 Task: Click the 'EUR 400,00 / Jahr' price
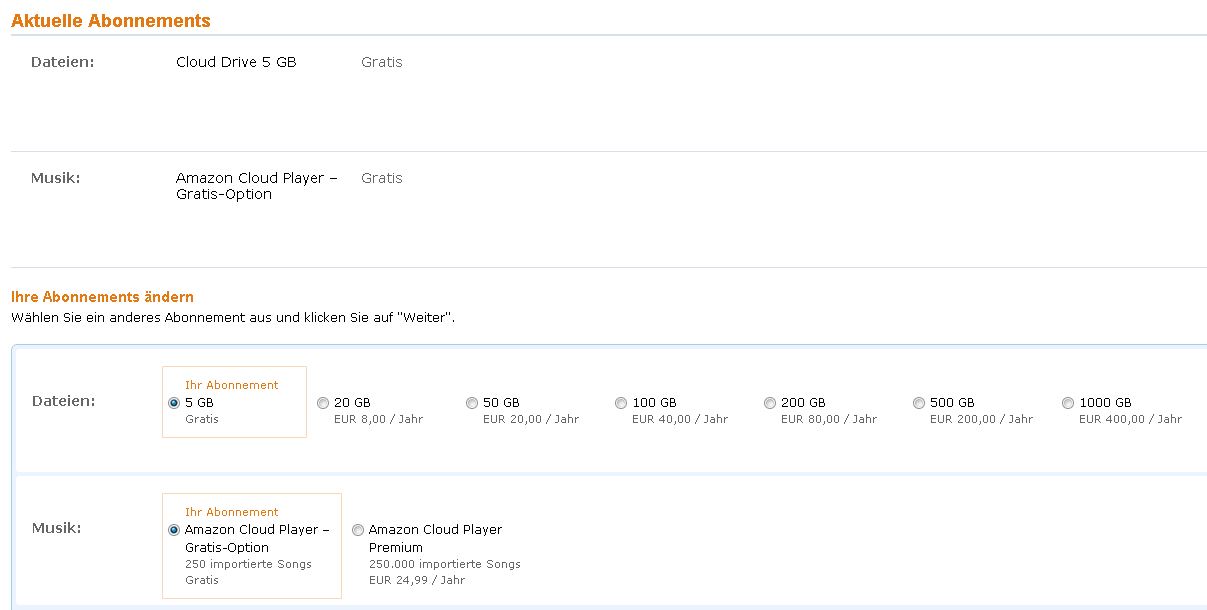coord(1130,419)
